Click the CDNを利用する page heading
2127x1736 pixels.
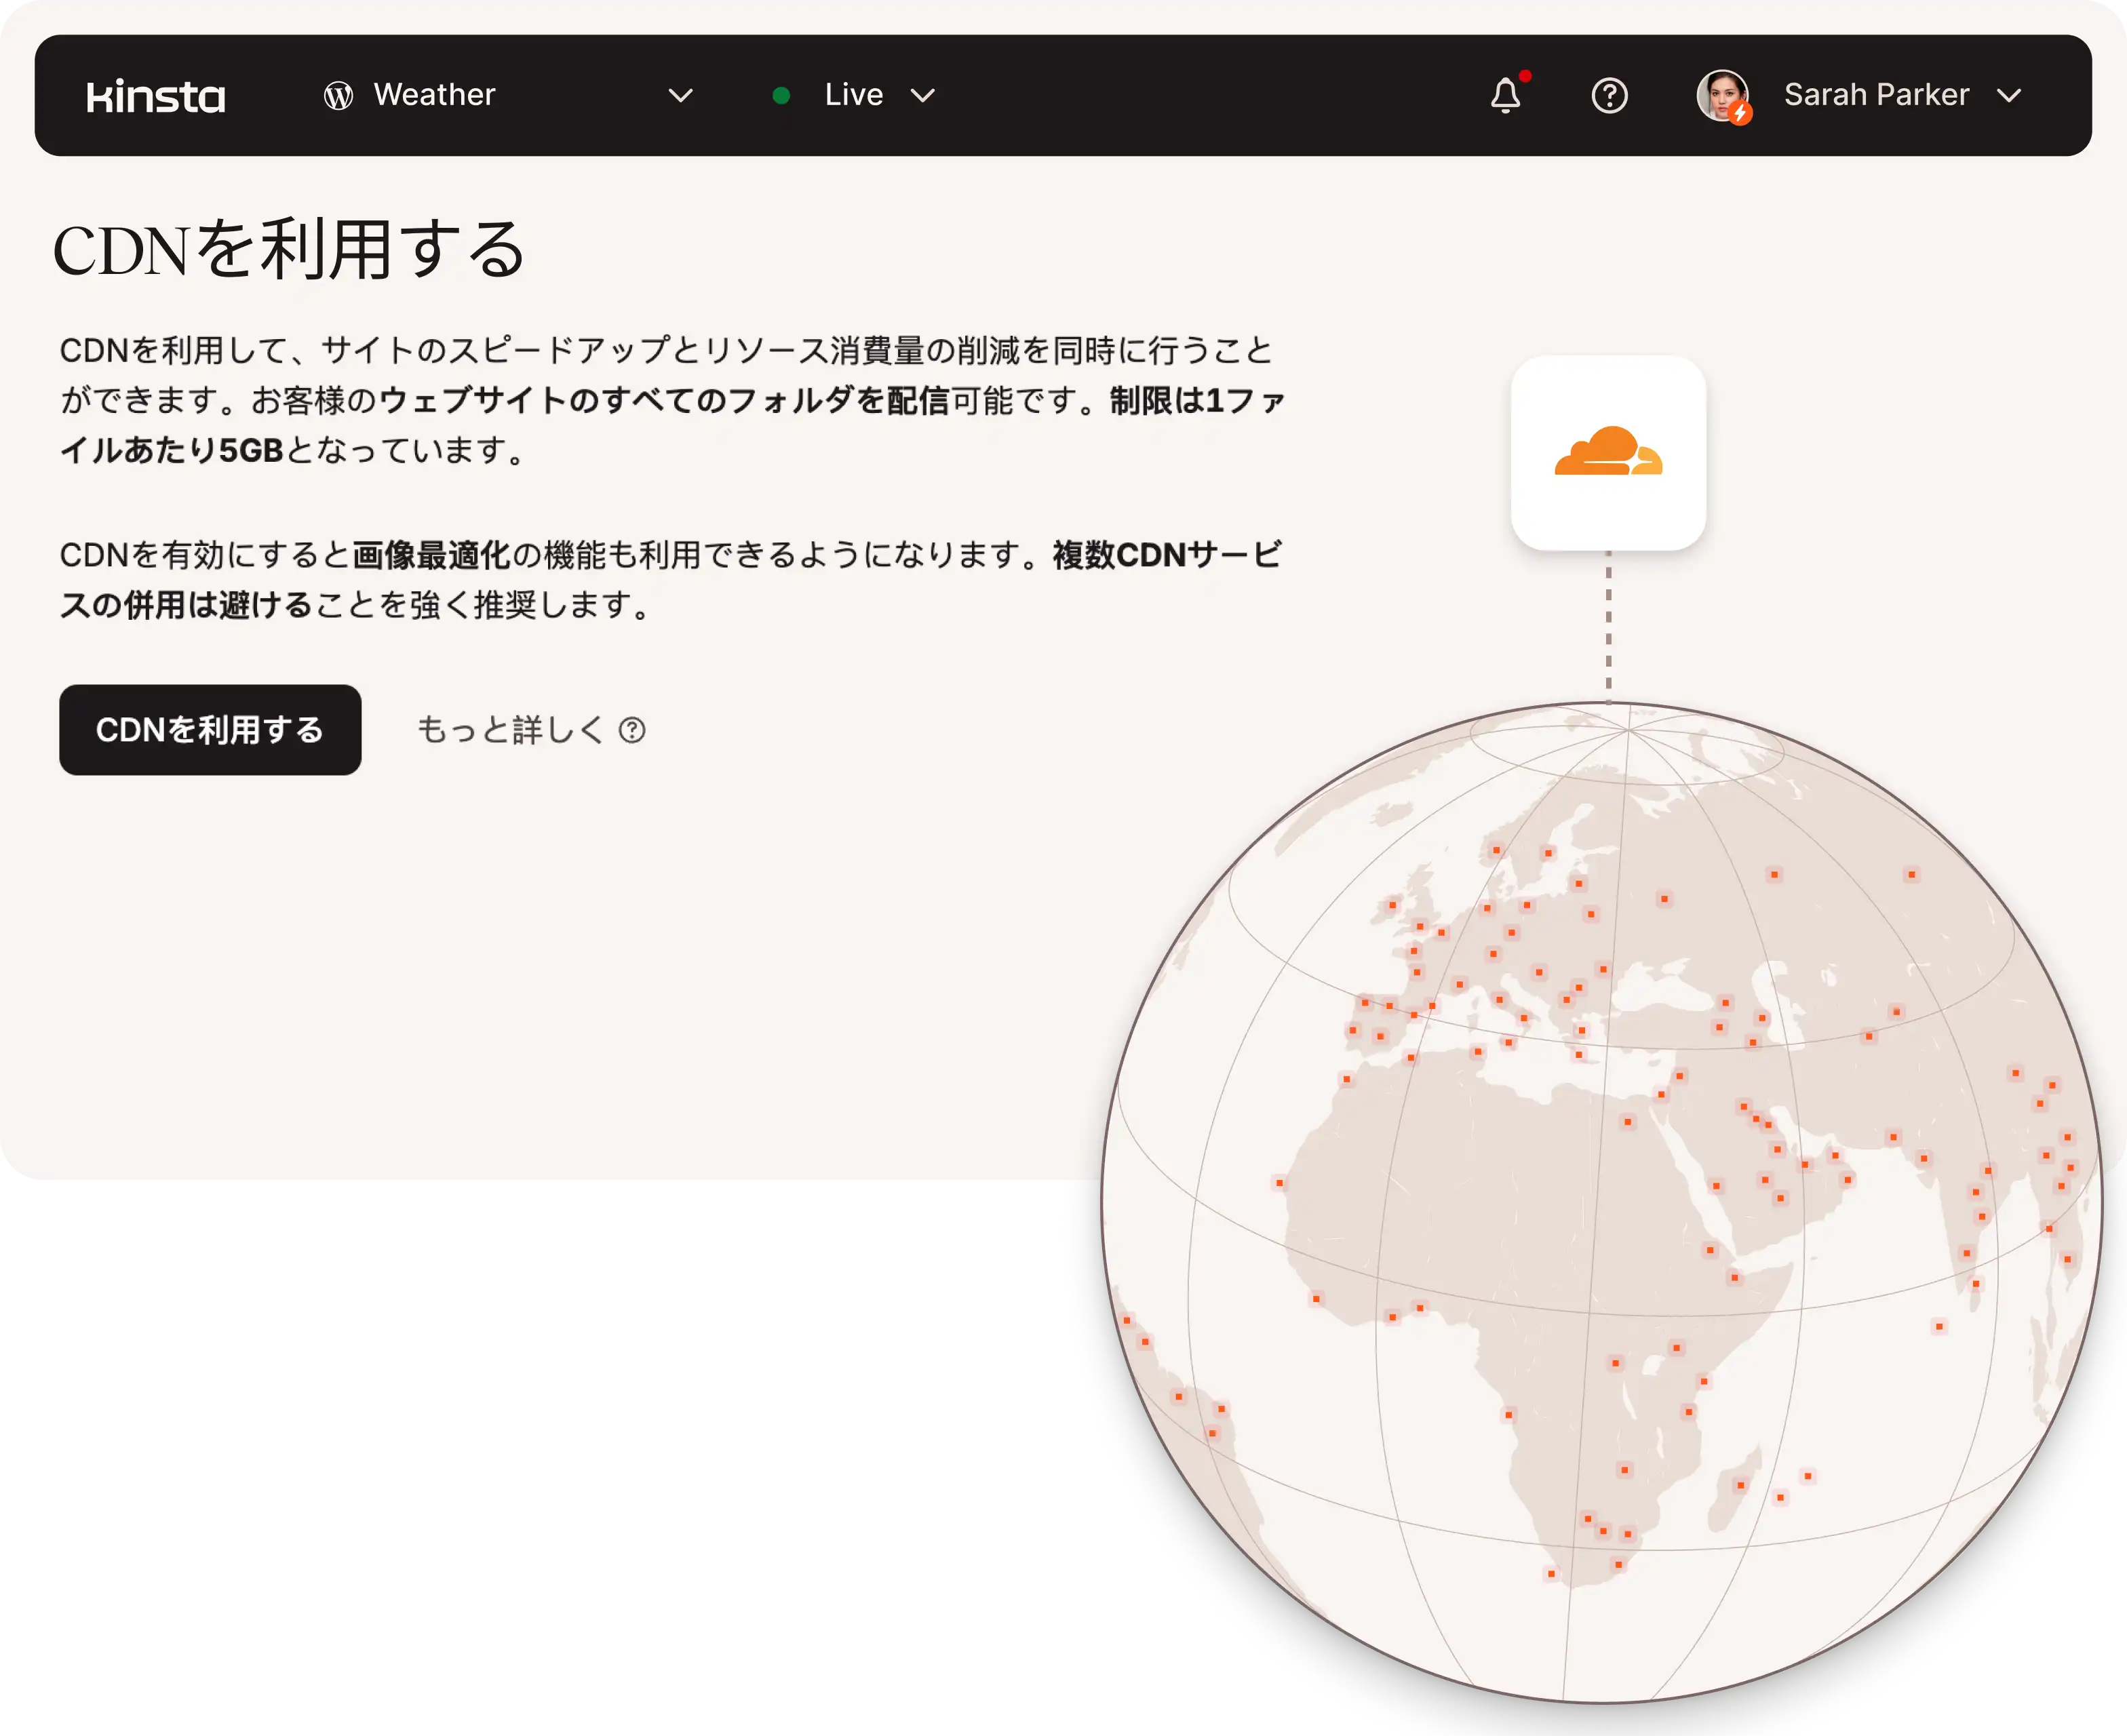[289, 250]
